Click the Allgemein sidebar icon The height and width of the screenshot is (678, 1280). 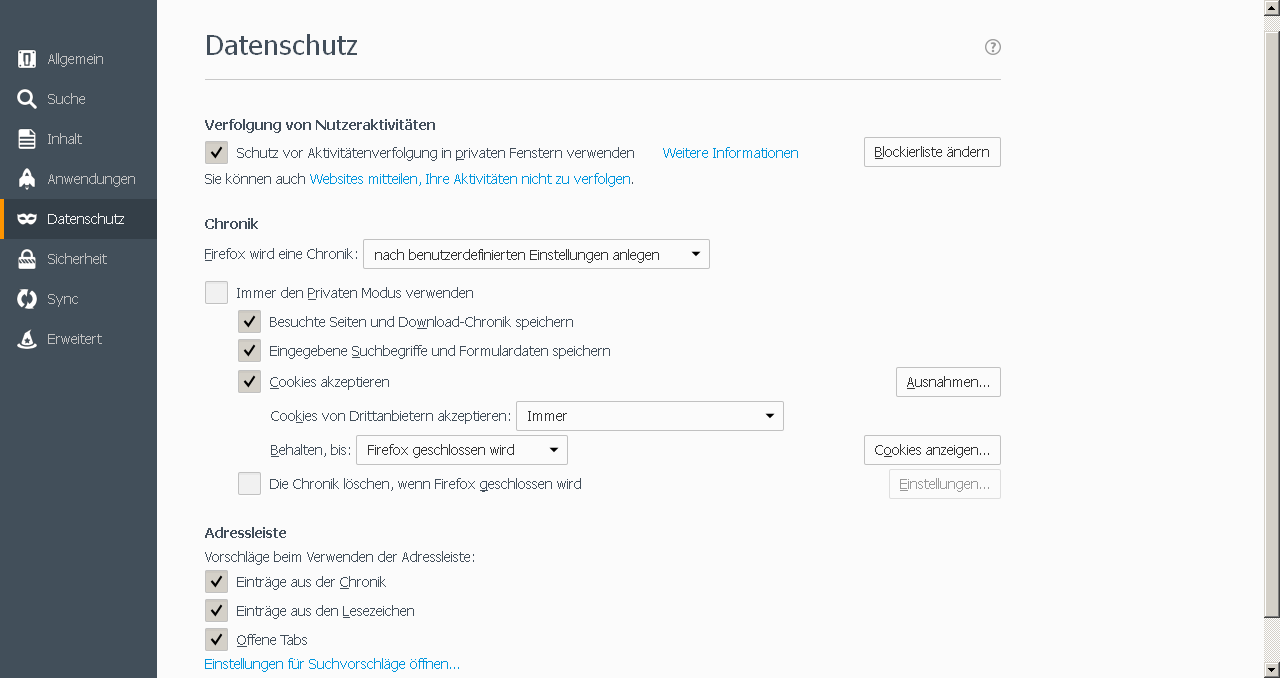pos(27,59)
